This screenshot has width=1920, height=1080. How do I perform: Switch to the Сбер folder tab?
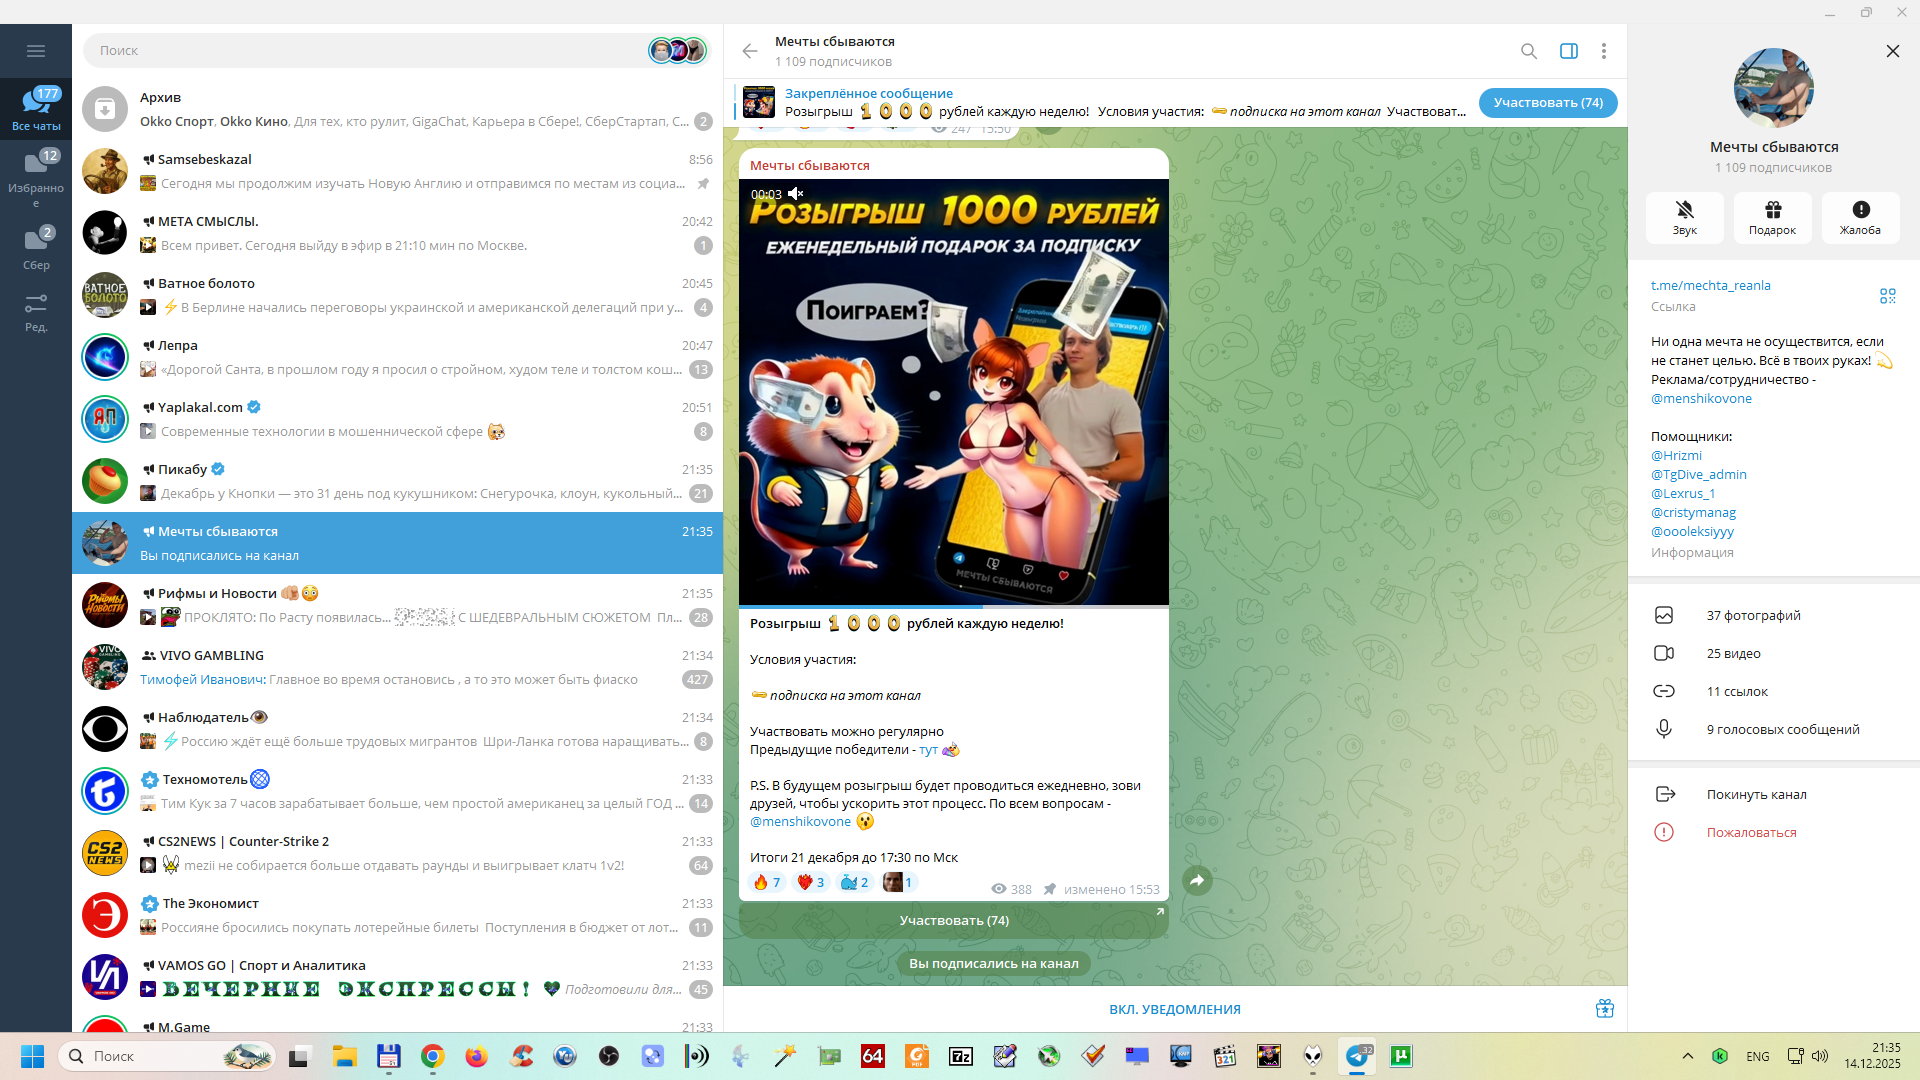click(x=36, y=248)
